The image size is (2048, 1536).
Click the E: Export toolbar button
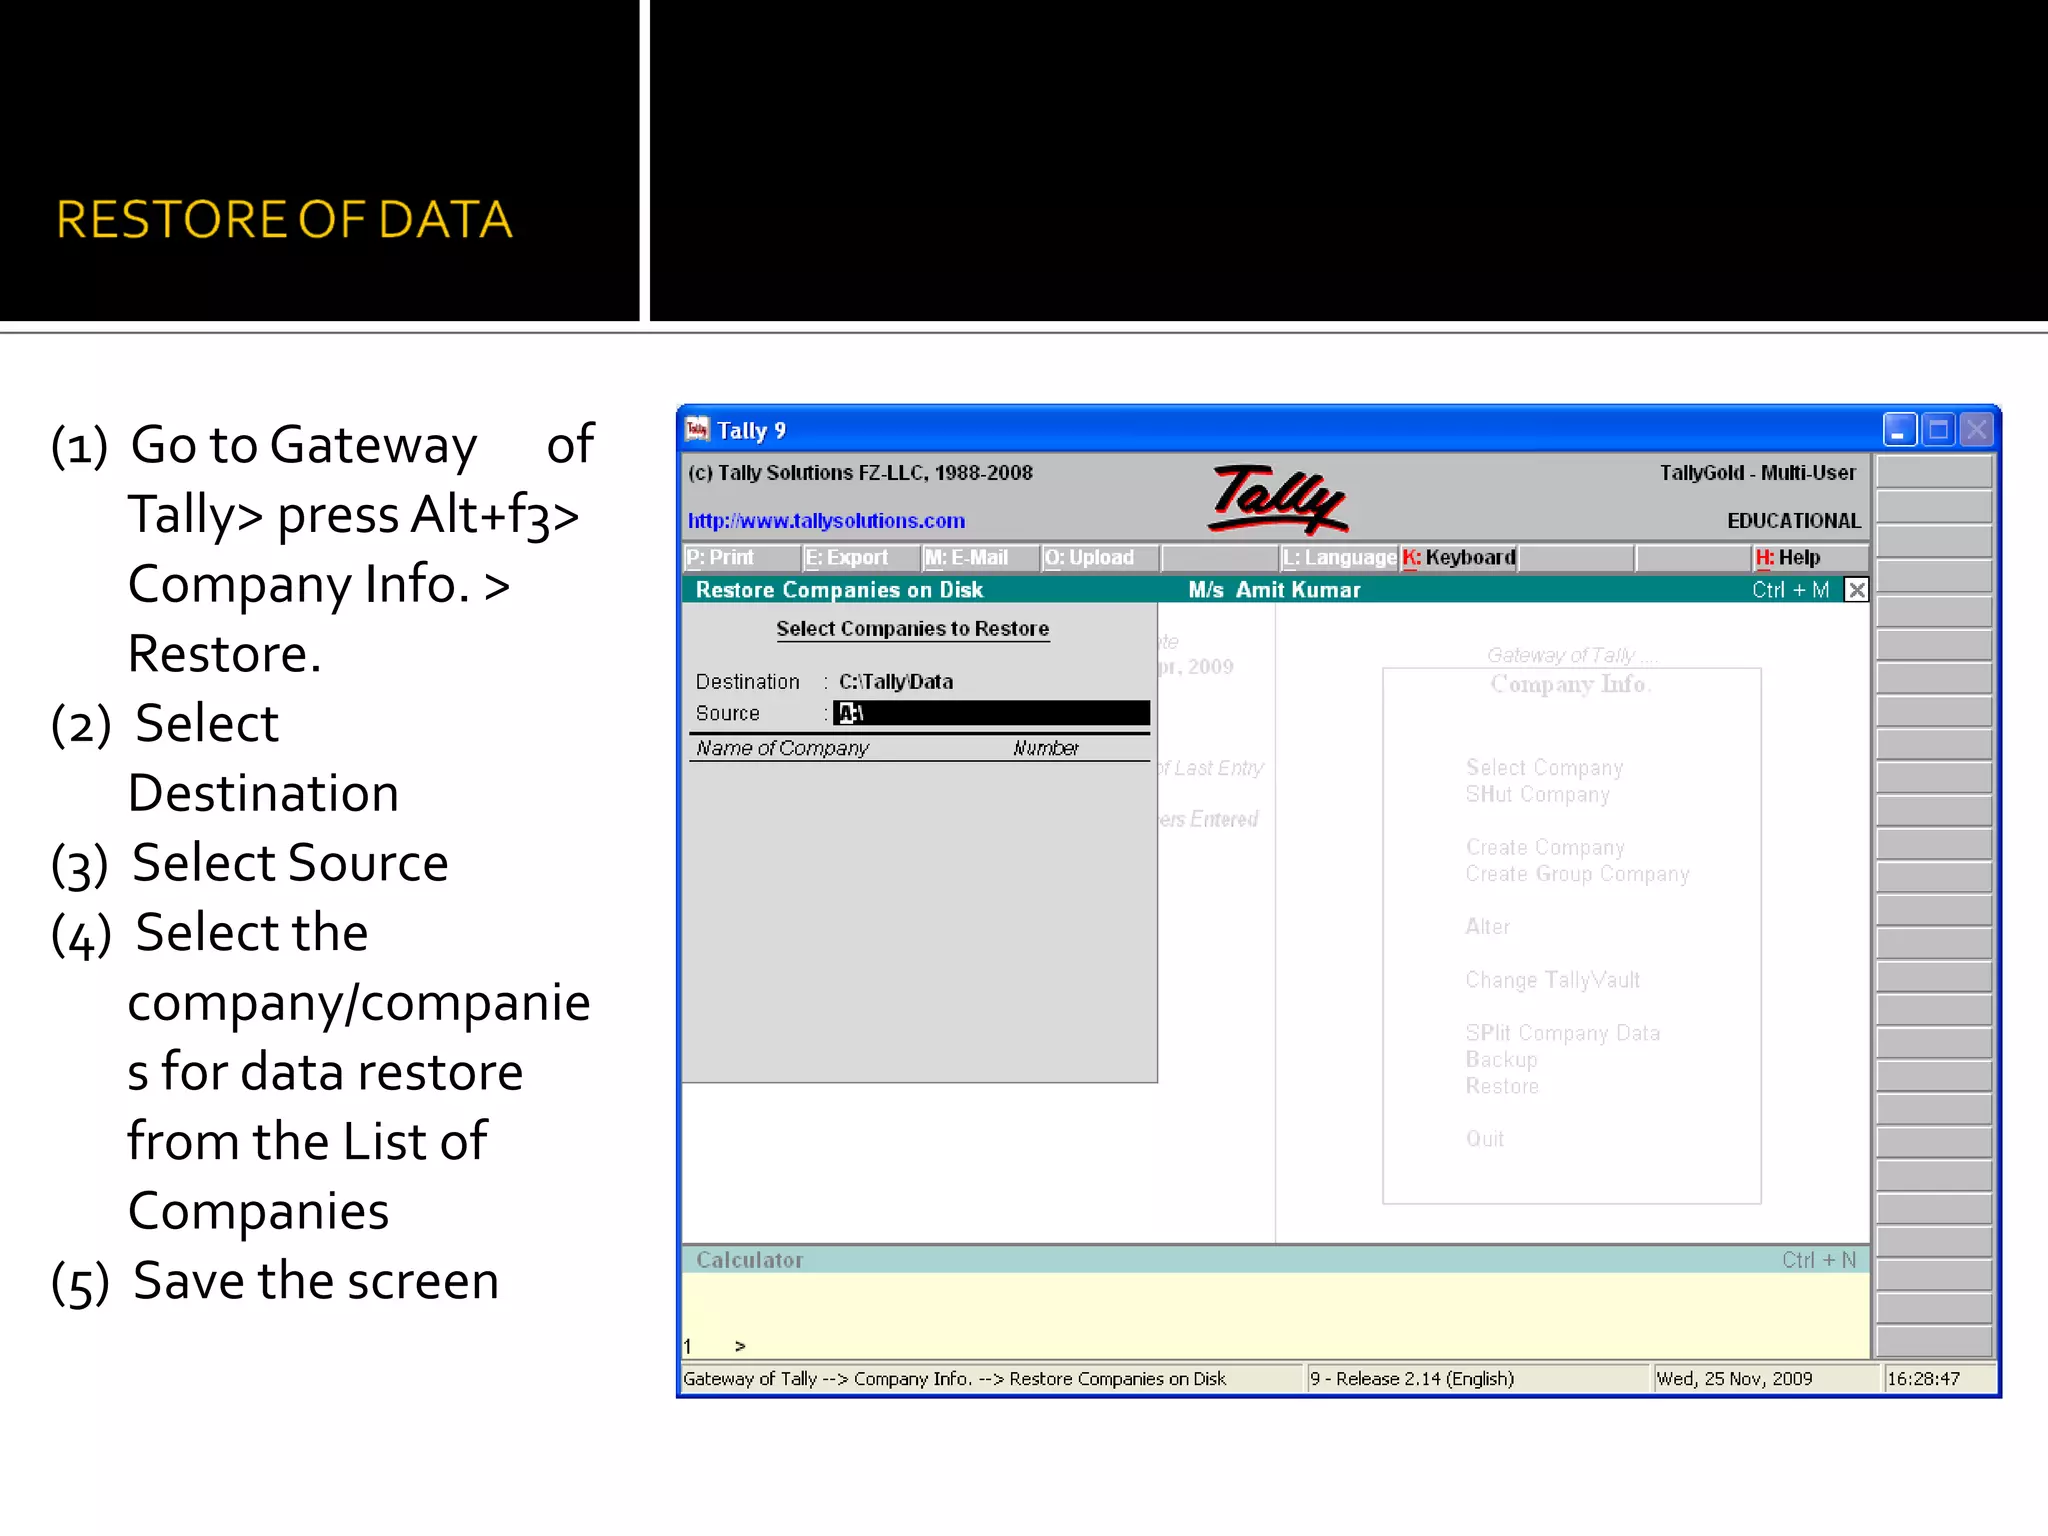(861, 558)
